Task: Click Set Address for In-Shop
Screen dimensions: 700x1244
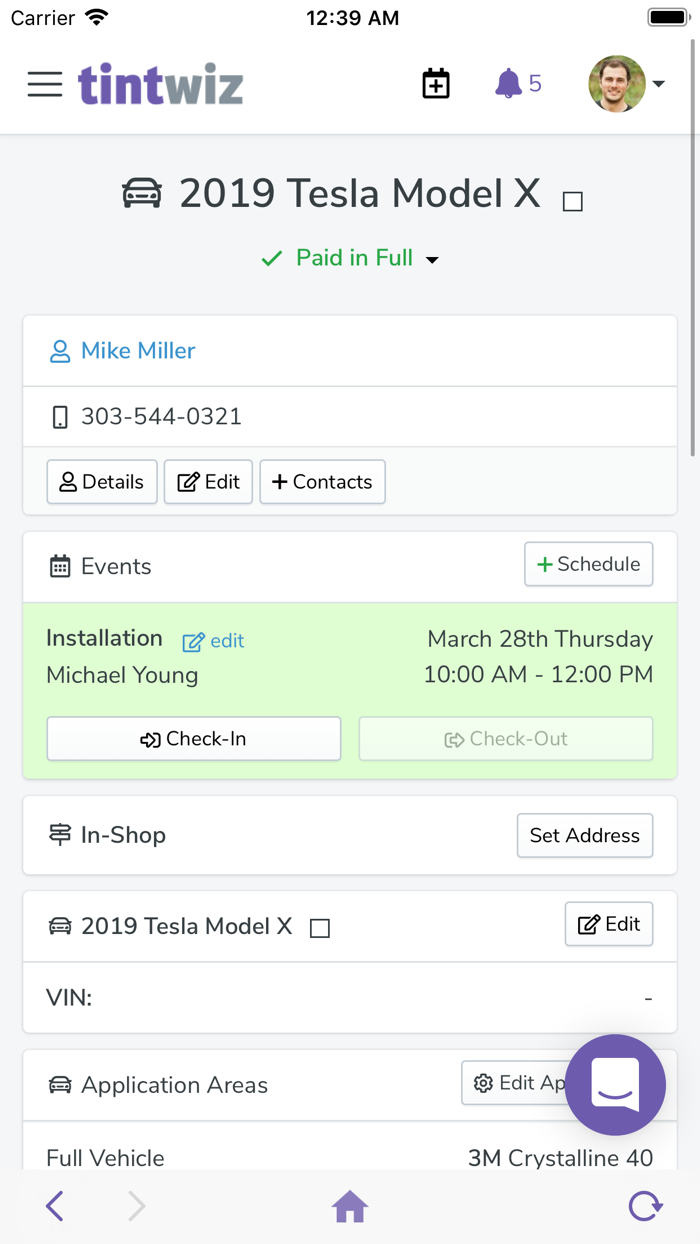Action: pos(584,835)
